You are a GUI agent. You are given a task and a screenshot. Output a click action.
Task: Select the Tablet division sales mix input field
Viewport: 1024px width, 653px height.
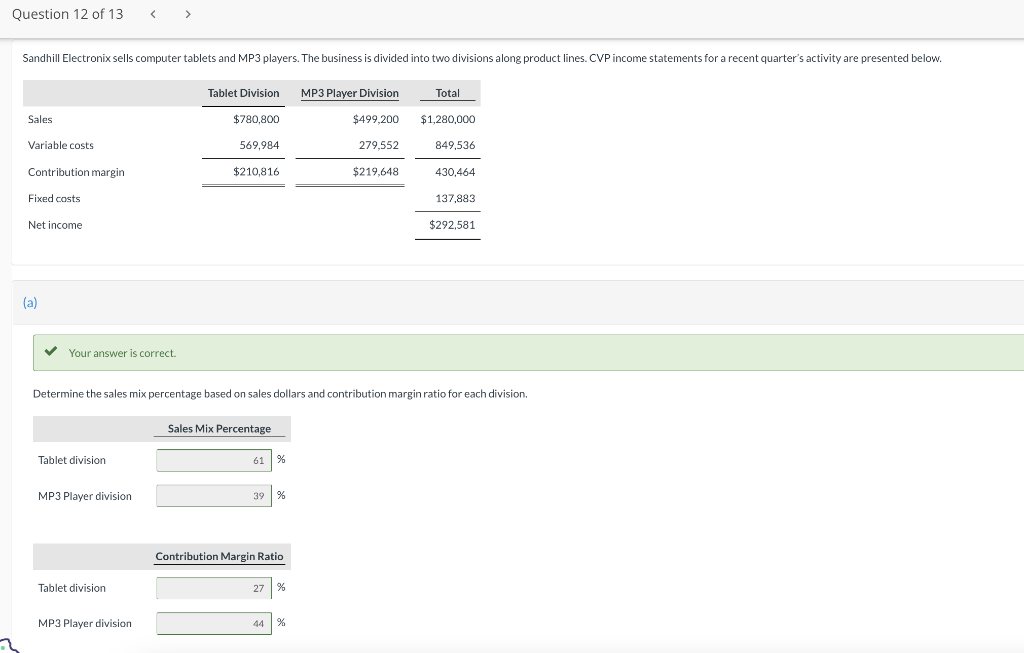click(x=213, y=460)
